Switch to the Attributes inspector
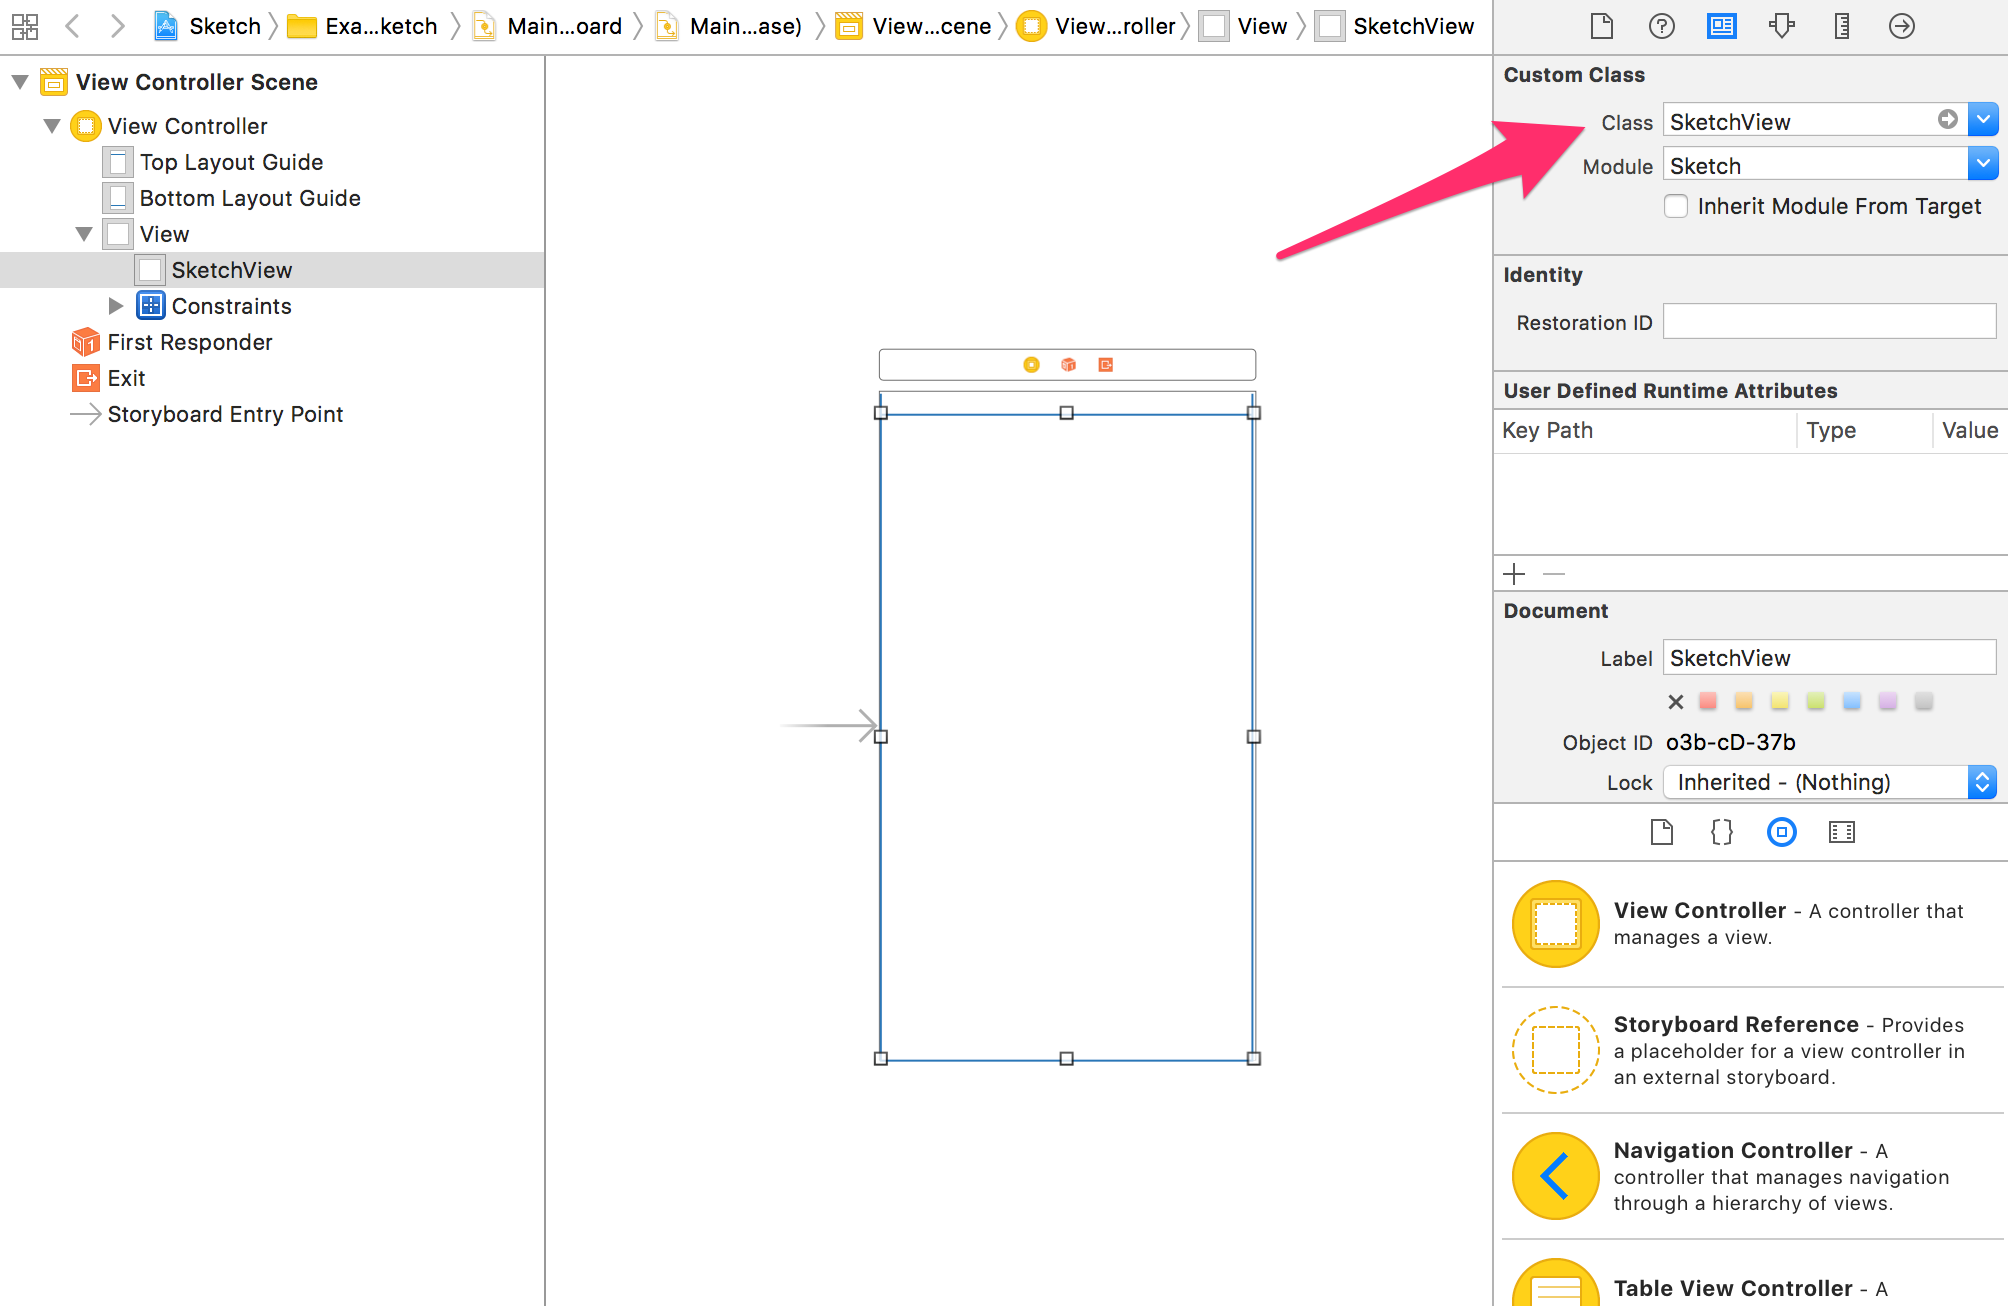 1781,26
